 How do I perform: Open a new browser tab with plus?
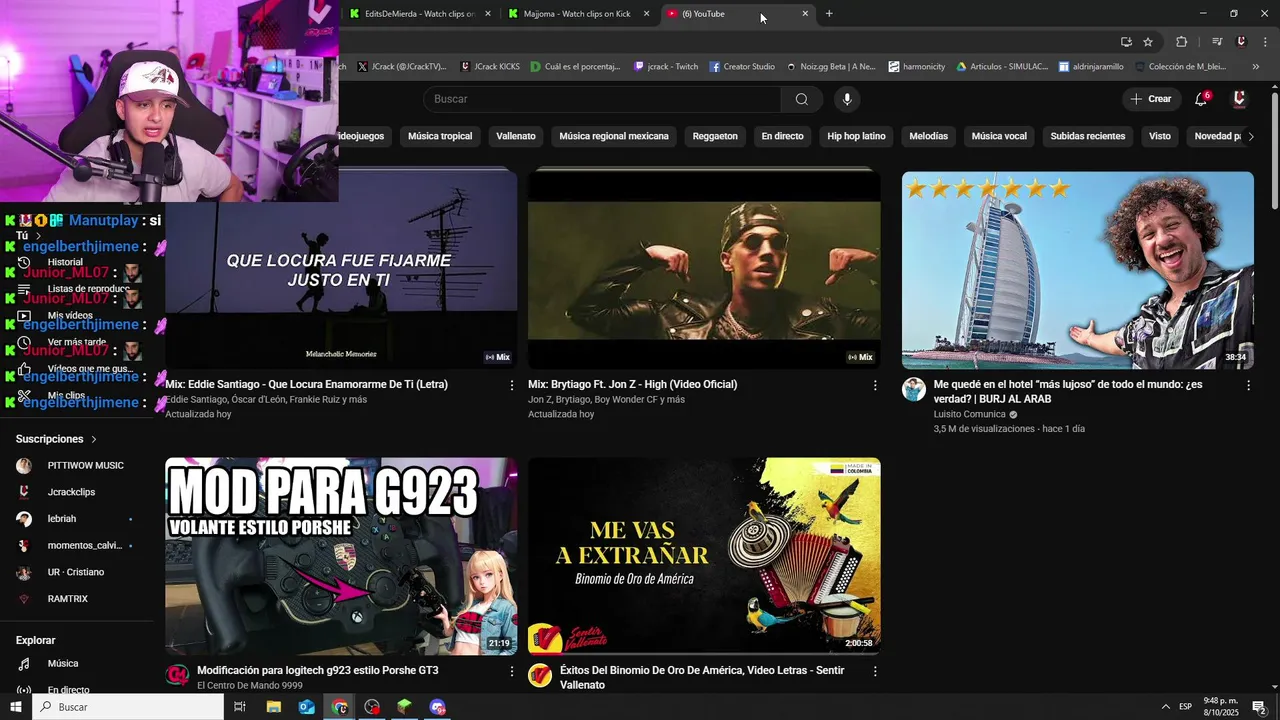click(x=829, y=14)
